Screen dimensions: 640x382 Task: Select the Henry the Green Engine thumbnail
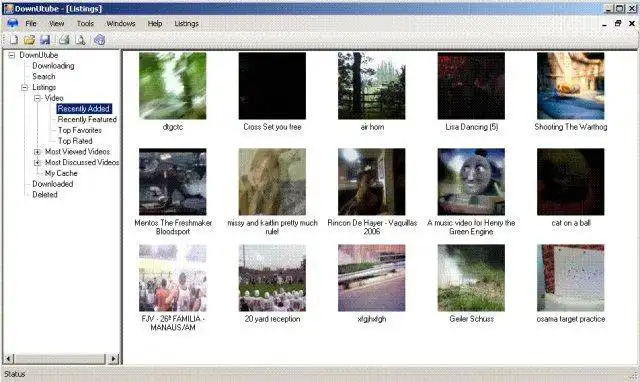coord(471,182)
